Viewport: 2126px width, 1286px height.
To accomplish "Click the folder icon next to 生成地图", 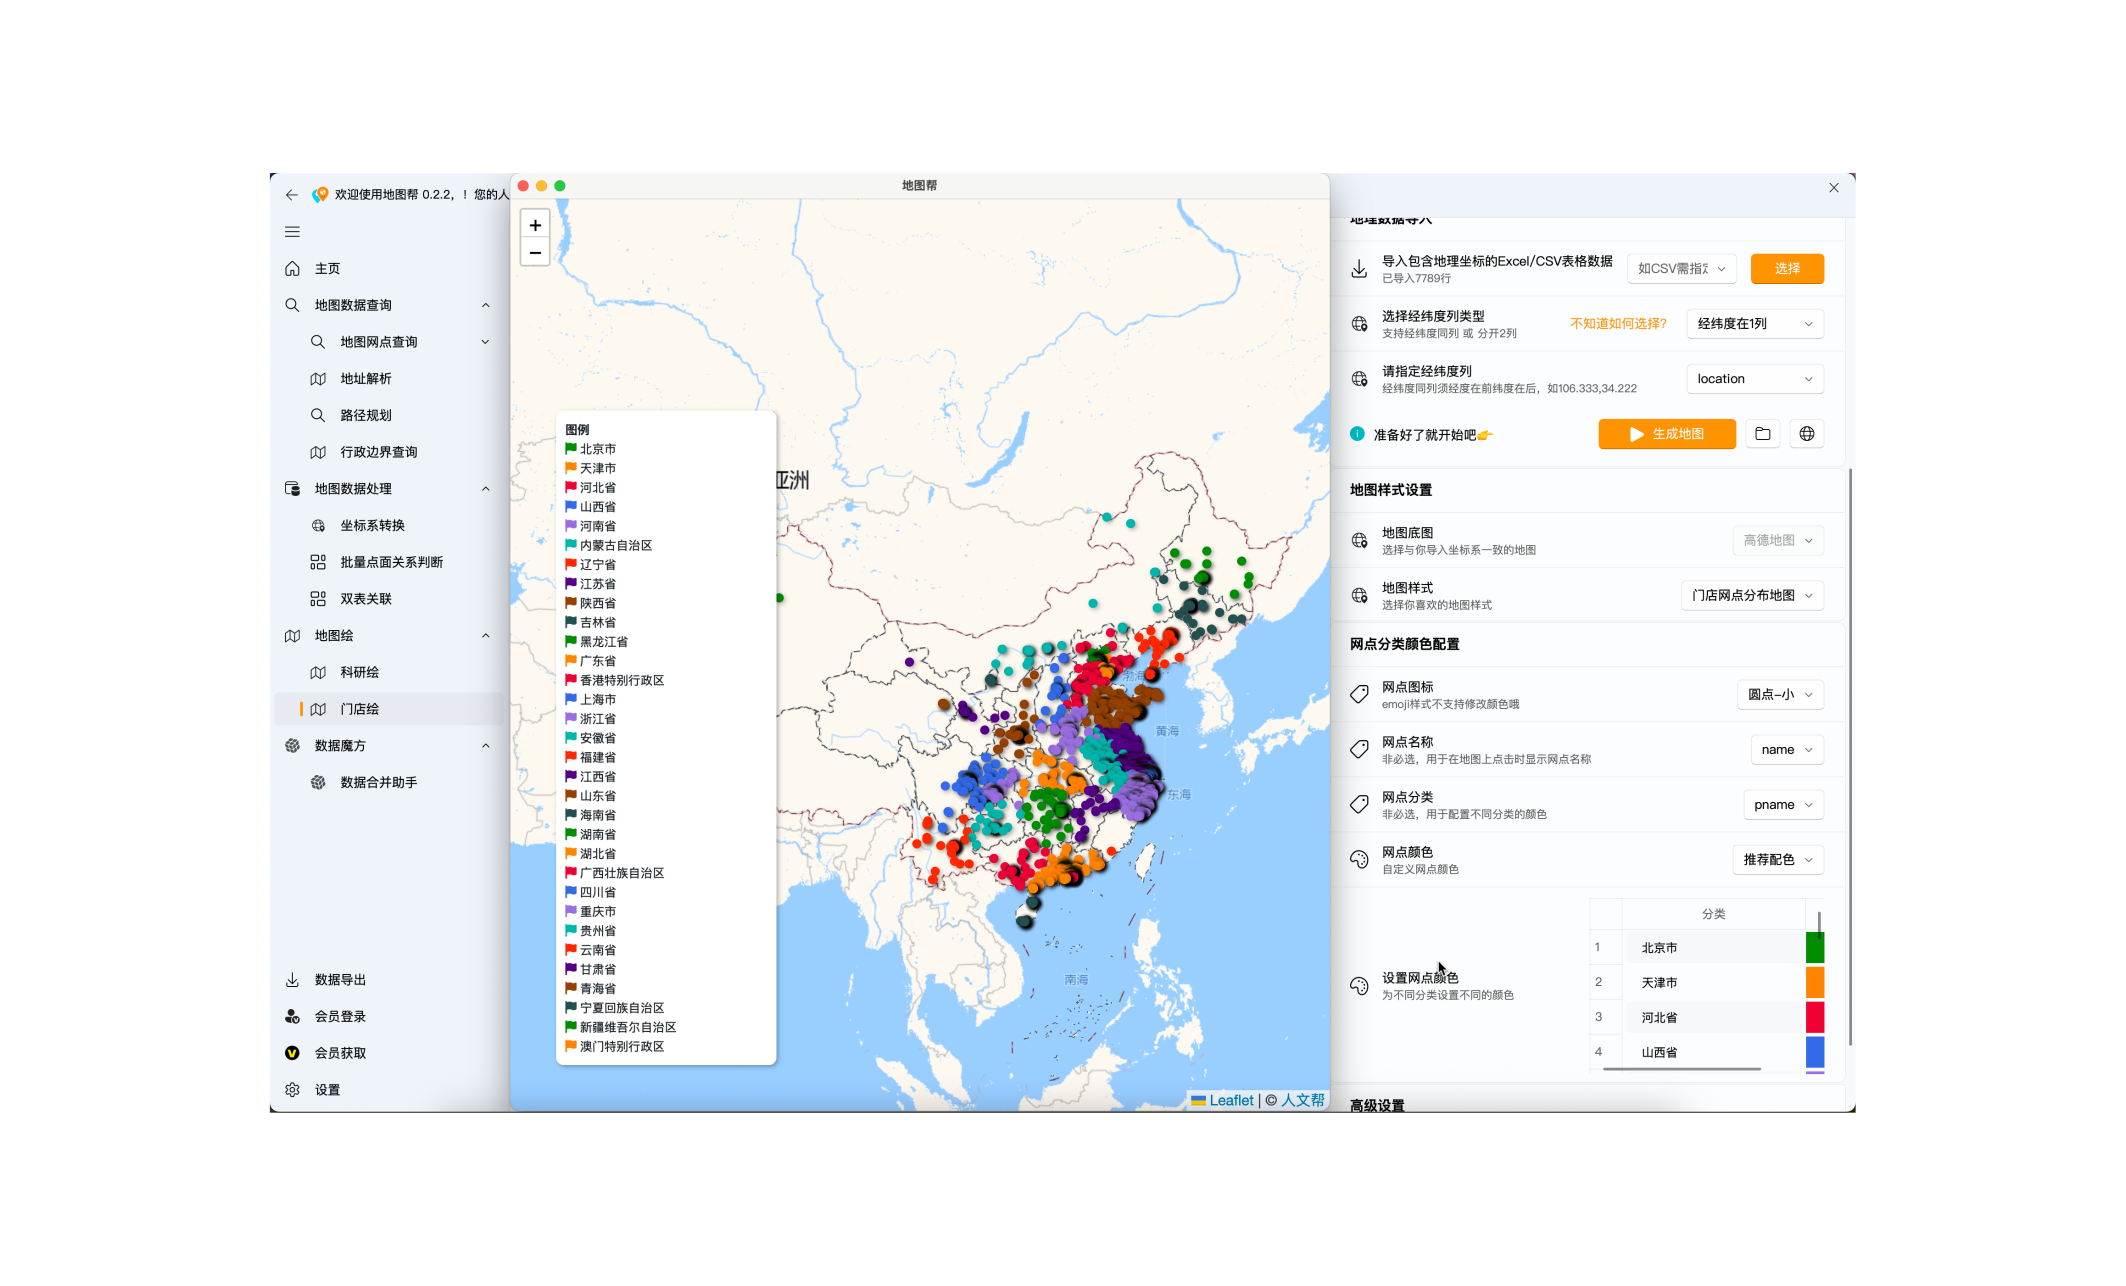I will (x=1763, y=434).
